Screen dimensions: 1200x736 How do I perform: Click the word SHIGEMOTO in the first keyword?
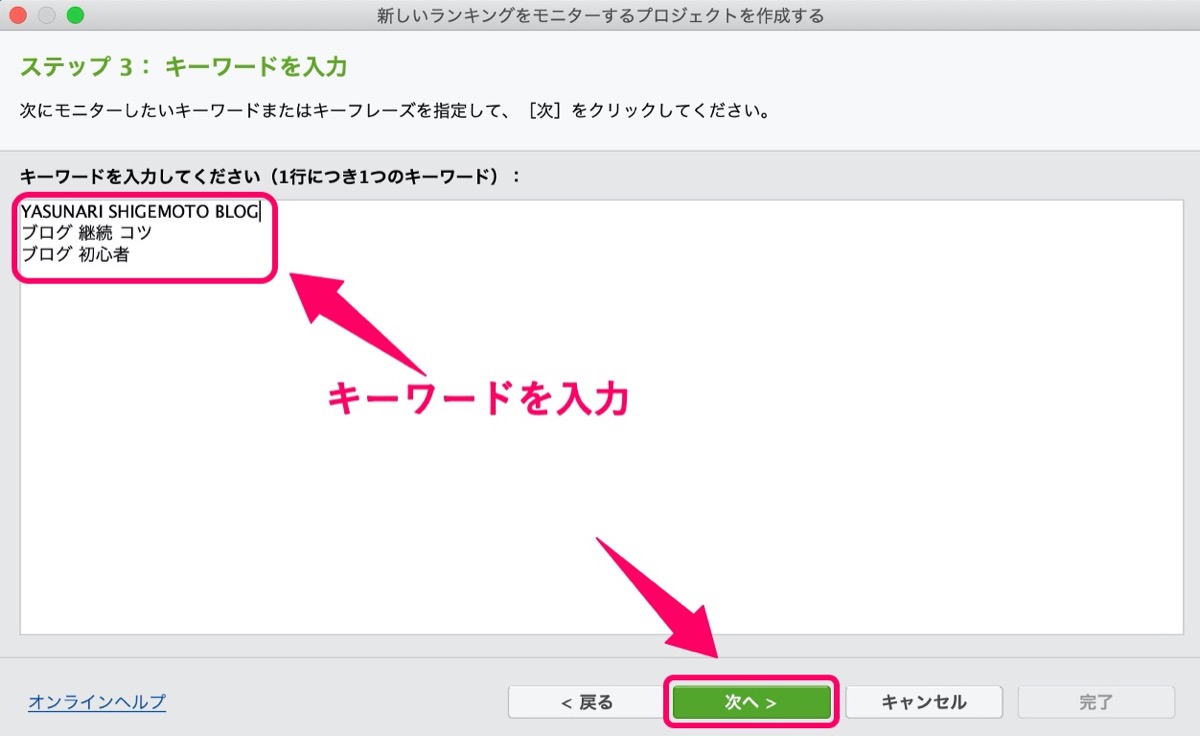[157, 211]
